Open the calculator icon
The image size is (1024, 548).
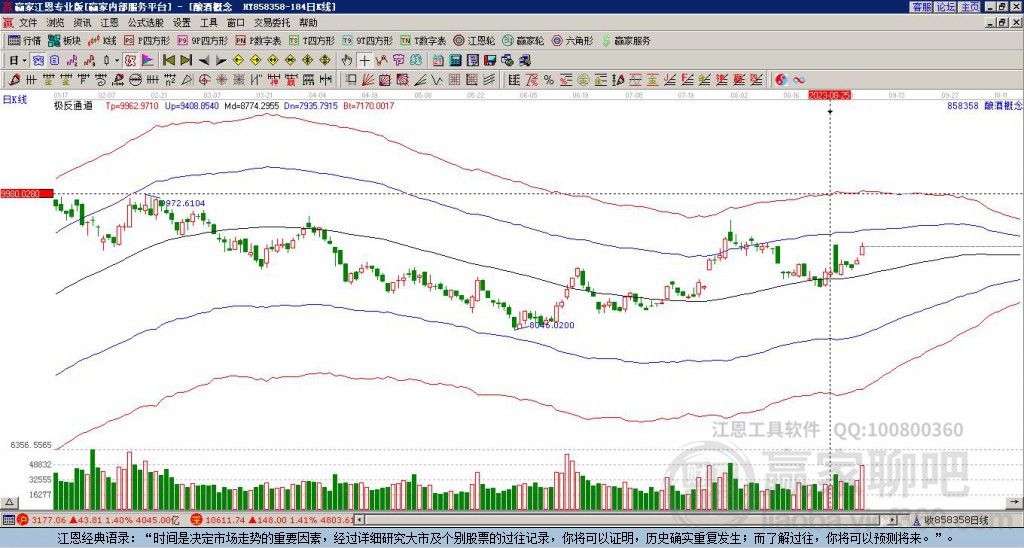coord(456,61)
